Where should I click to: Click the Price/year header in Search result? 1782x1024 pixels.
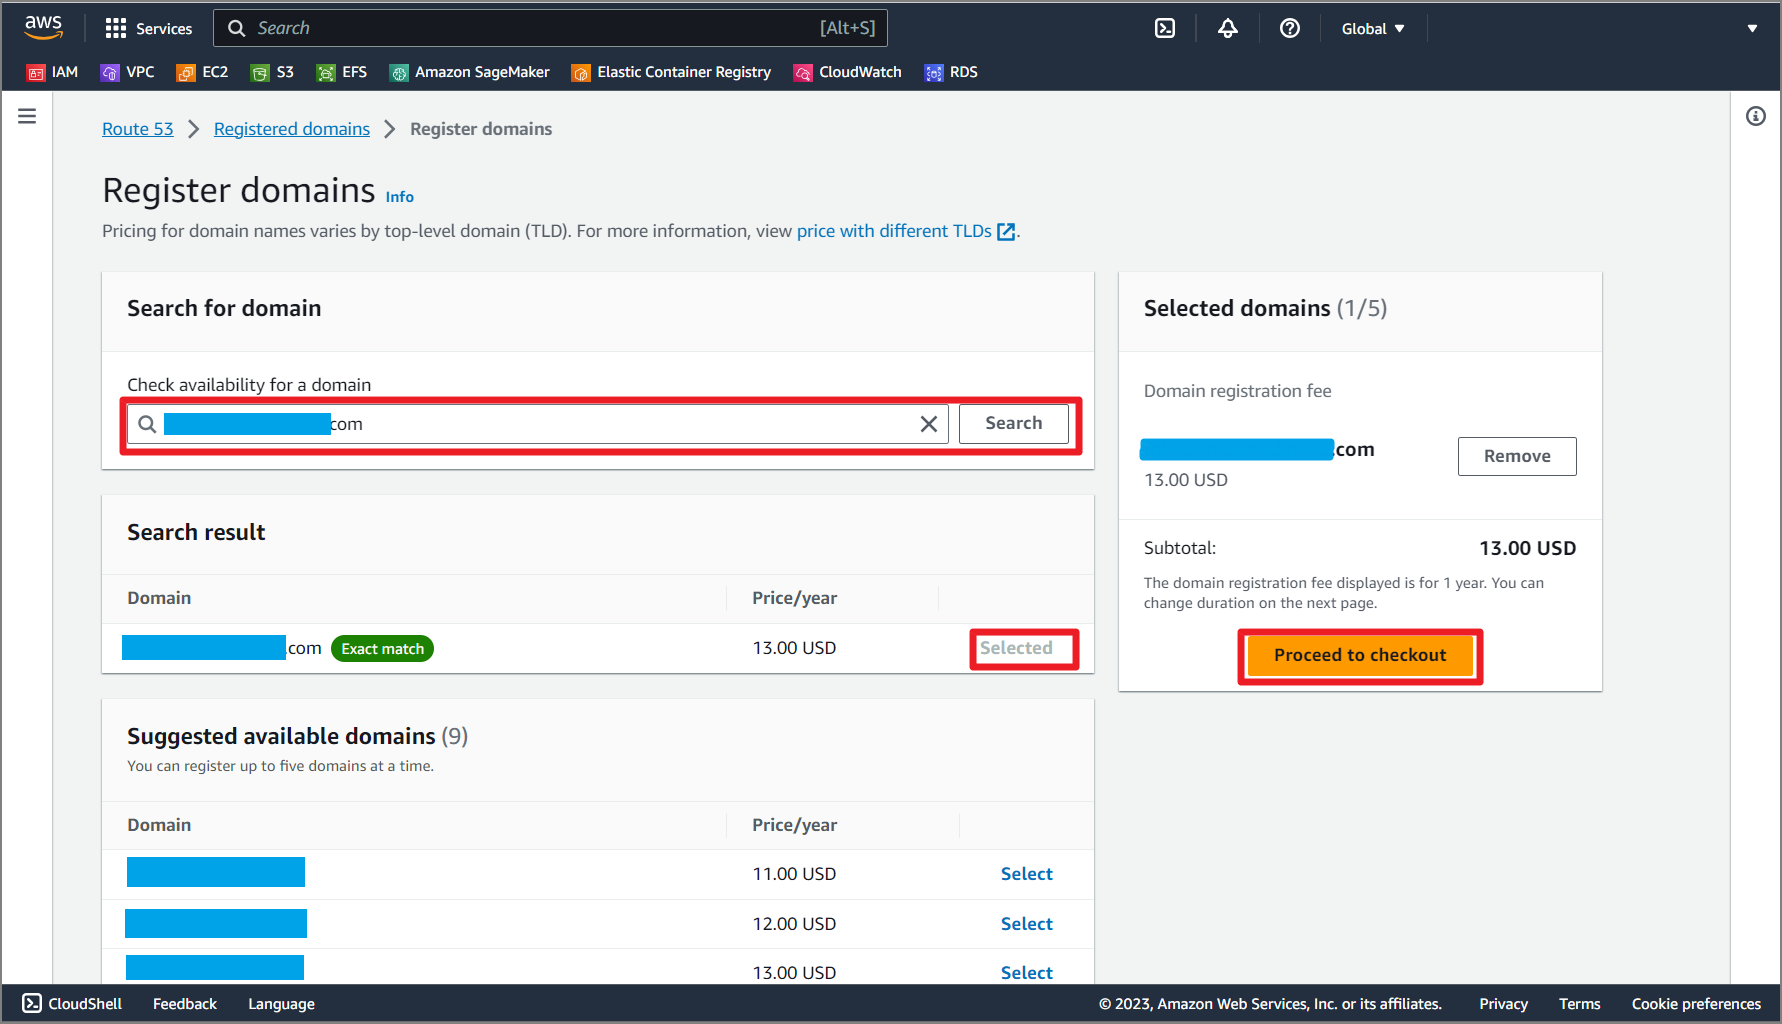point(795,598)
